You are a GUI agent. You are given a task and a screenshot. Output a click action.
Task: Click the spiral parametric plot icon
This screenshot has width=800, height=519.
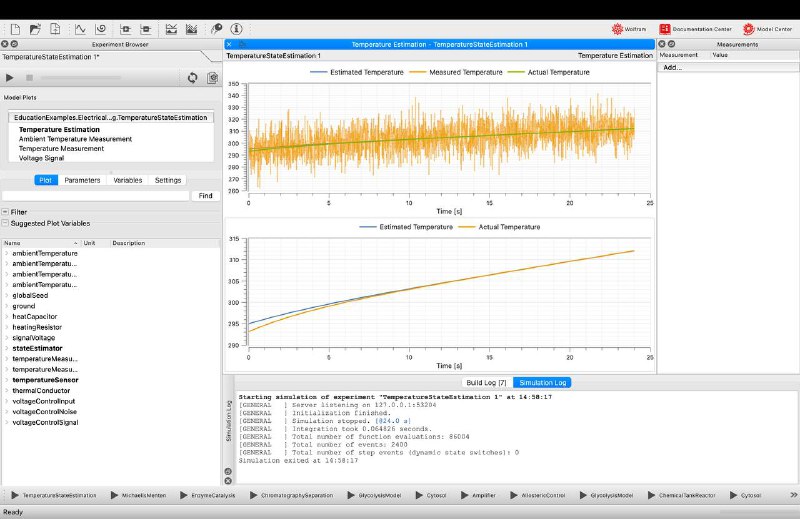[101, 29]
